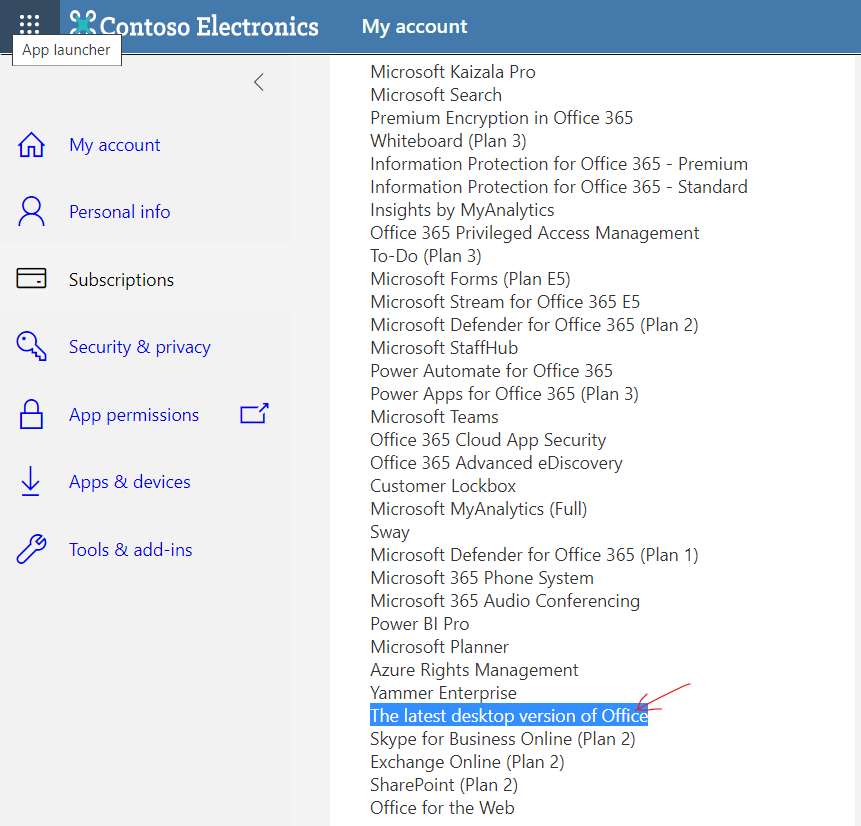Click Contoso Electronics title in header
The height and width of the screenshot is (826, 861).
click(x=209, y=26)
